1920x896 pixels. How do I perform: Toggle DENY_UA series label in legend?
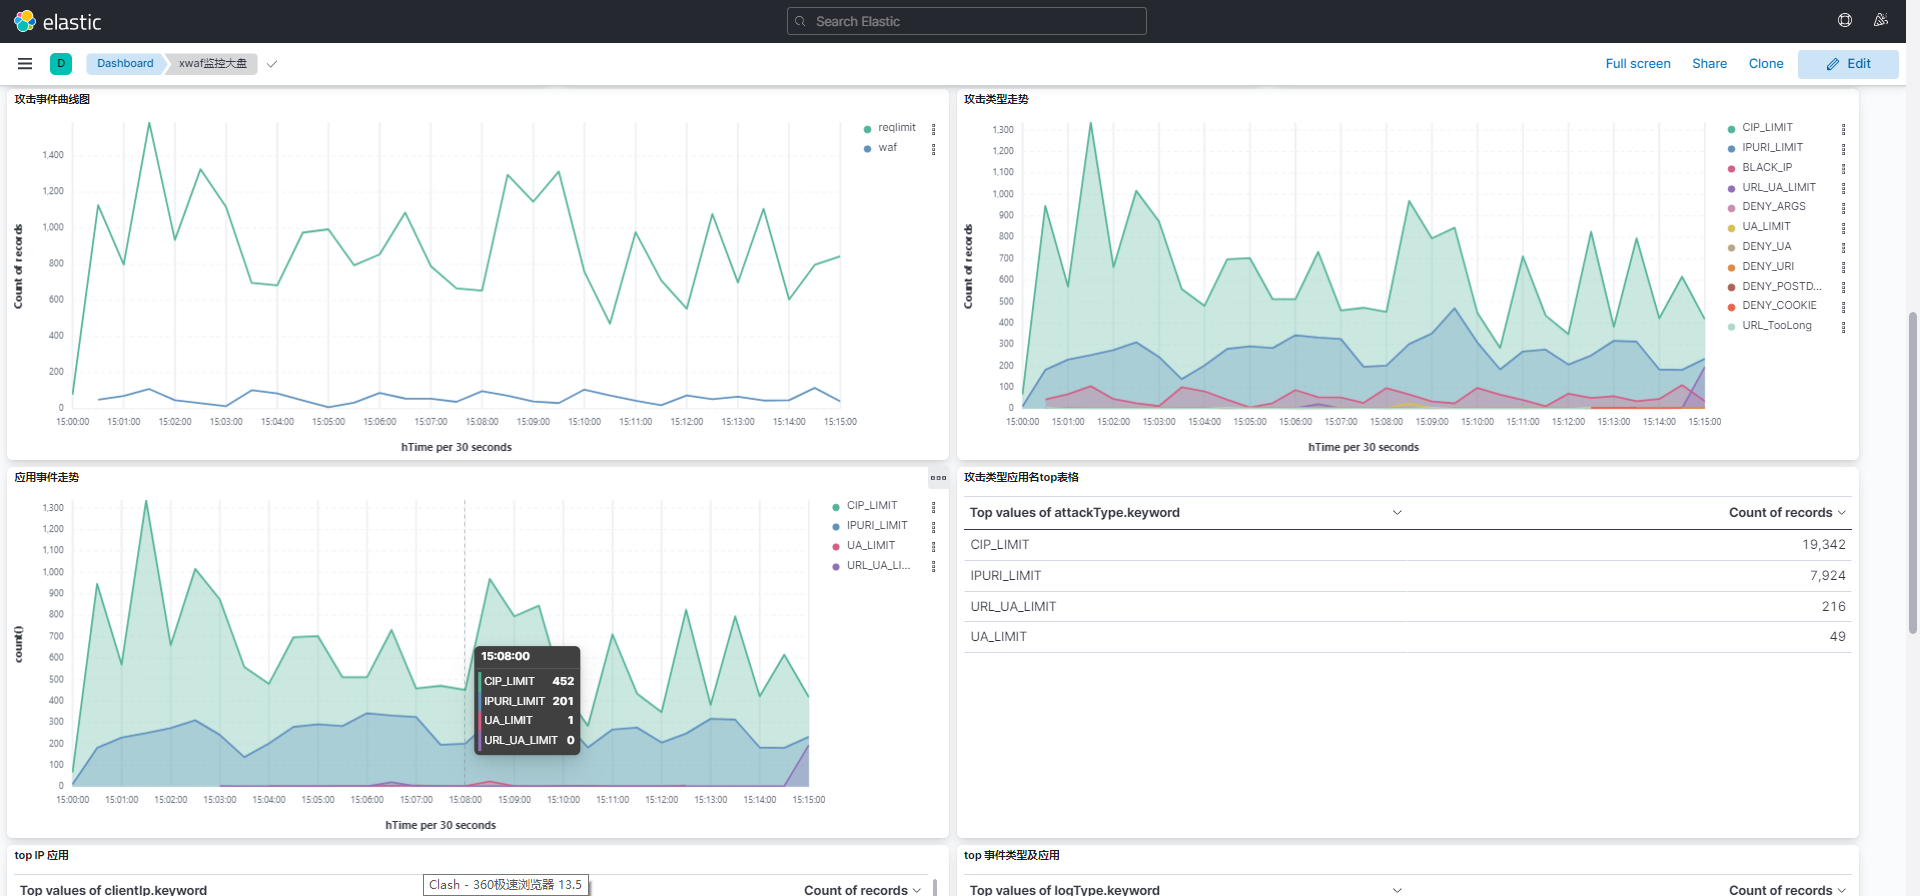point(1767,246)
